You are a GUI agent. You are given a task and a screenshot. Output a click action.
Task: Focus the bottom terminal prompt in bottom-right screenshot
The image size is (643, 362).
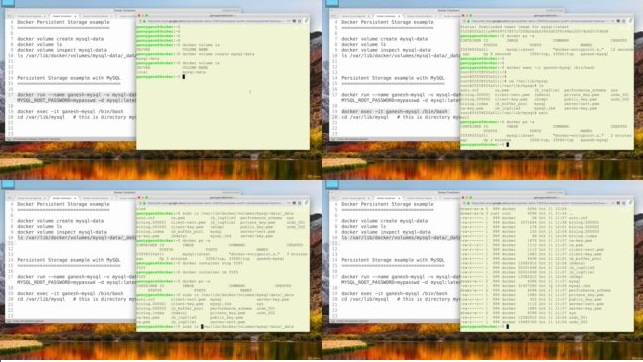click(x=484, y=327)
